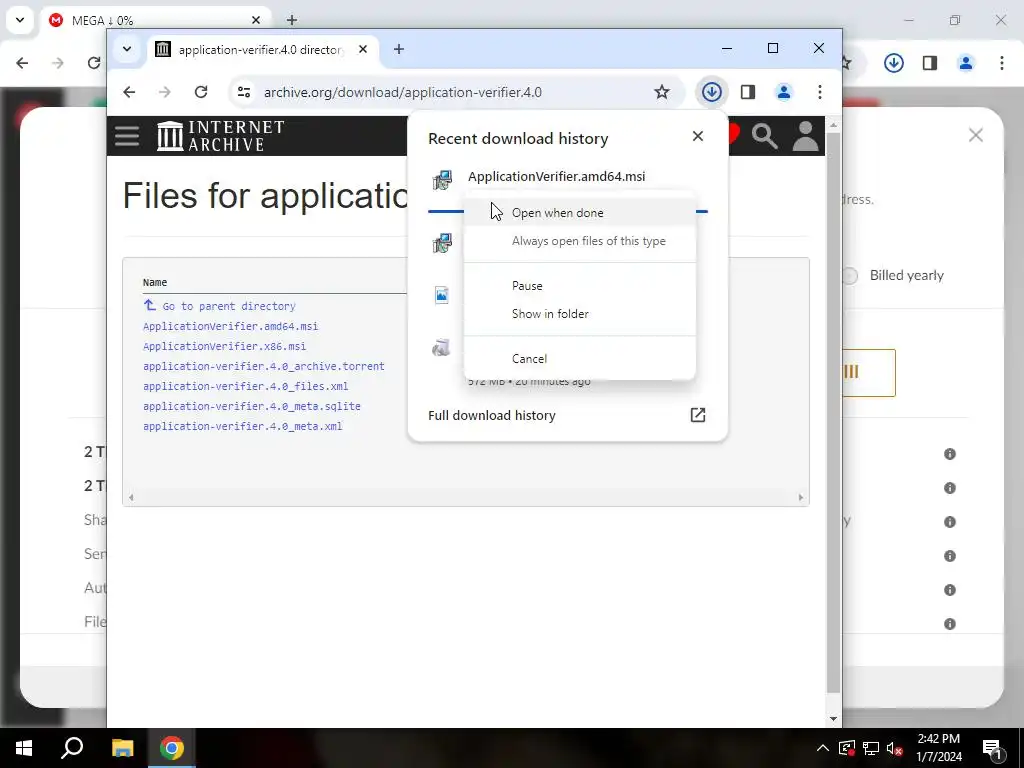Go back in the front Chrome window
Viewport: 1024px width, 768px height.
(129, 92)
